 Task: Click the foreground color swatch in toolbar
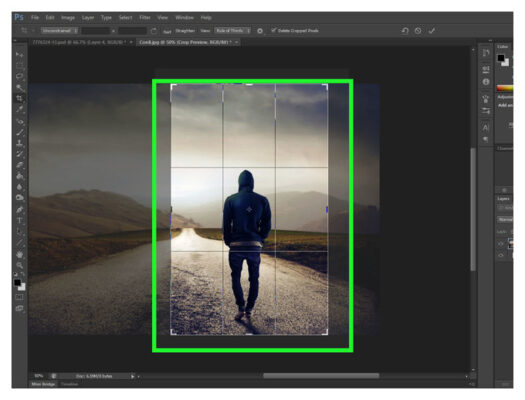[x=17, y=283]
